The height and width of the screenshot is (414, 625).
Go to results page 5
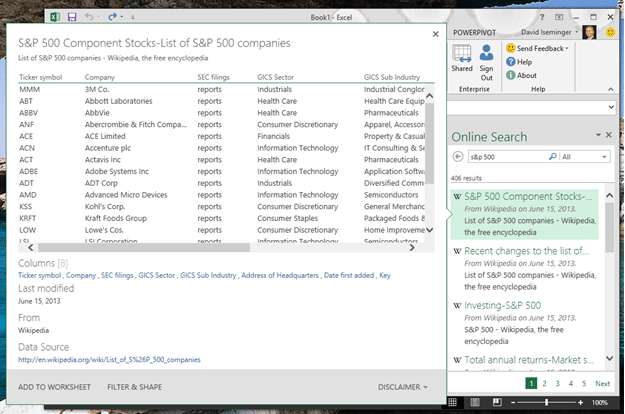[584, 383]
